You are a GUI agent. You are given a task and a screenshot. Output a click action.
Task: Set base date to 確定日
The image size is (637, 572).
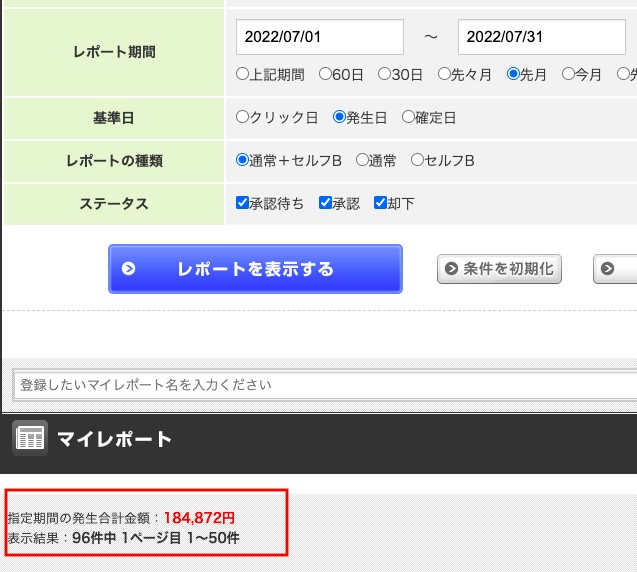pyautogui.click(x=408, y=117)
